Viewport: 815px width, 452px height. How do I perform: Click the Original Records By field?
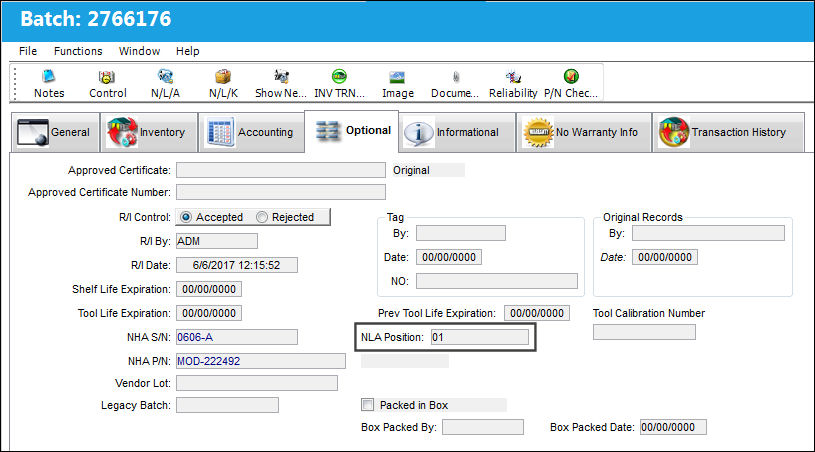(x=708, y=233)
